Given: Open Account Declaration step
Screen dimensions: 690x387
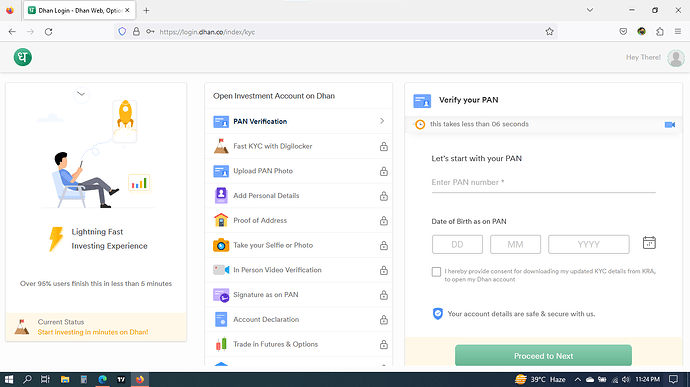Looking at the screenshot, I should coord(299,319).
